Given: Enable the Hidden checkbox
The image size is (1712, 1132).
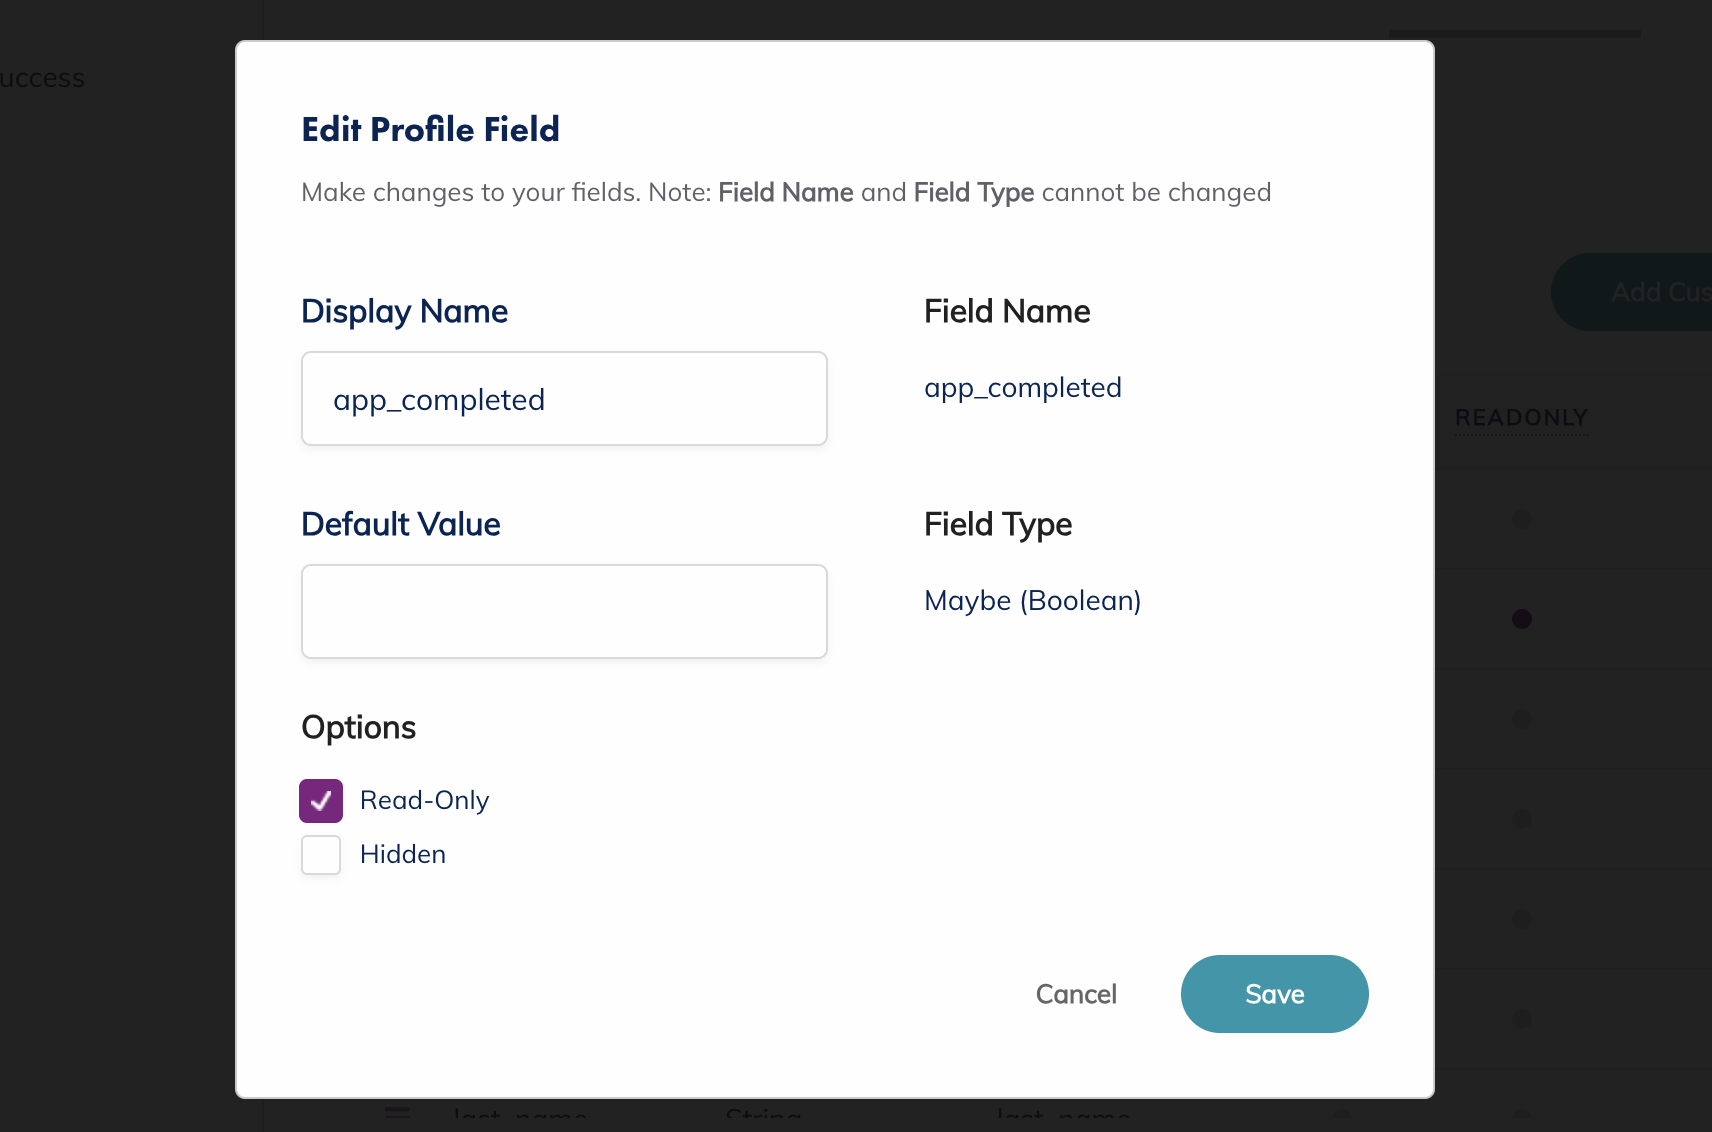Looking at the screenshot, I should (321, 855).
